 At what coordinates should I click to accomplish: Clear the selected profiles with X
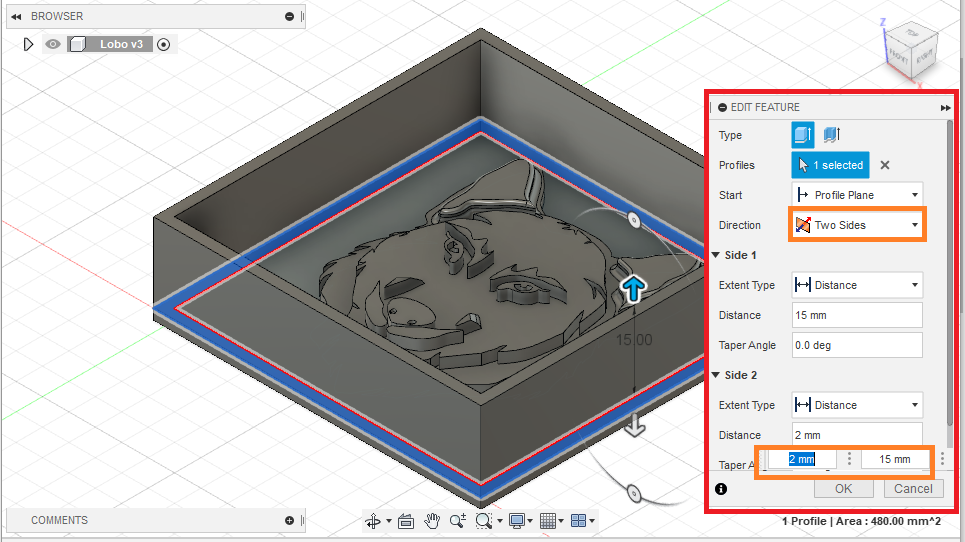[x=885, y=165]
